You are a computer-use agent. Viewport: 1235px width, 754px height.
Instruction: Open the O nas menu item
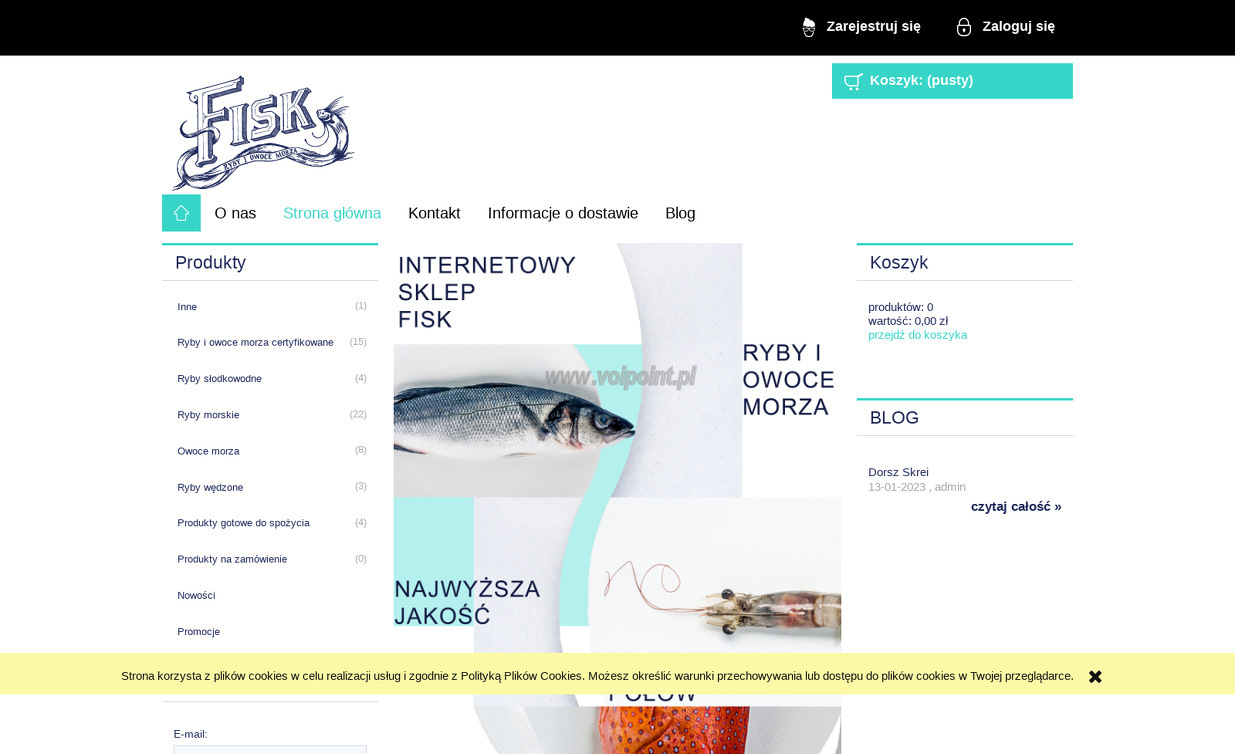(235, 213)
